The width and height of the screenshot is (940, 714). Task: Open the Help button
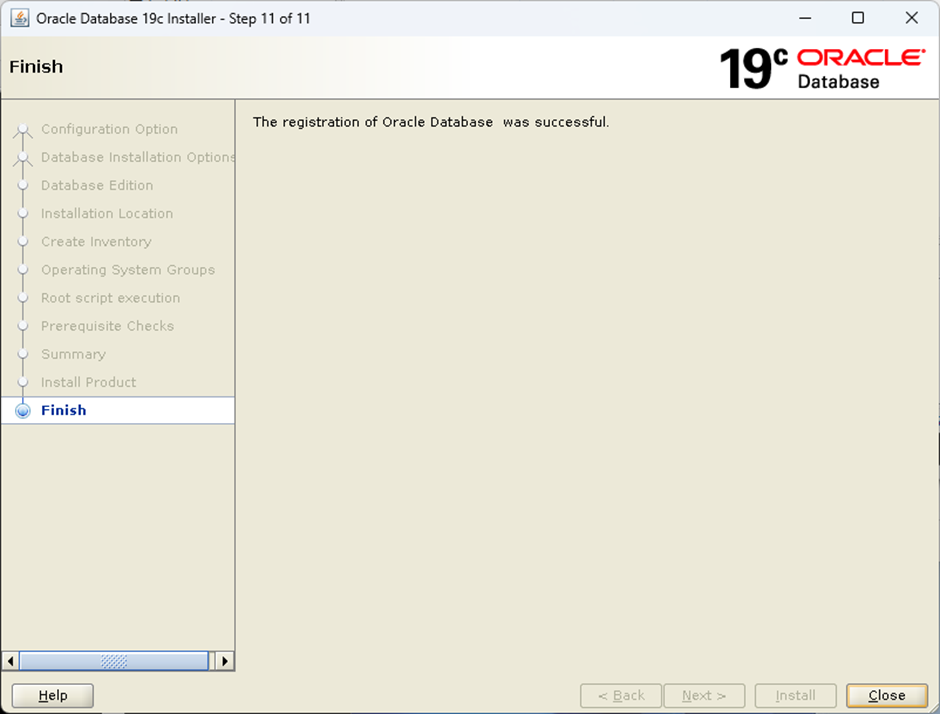[53, 695]
